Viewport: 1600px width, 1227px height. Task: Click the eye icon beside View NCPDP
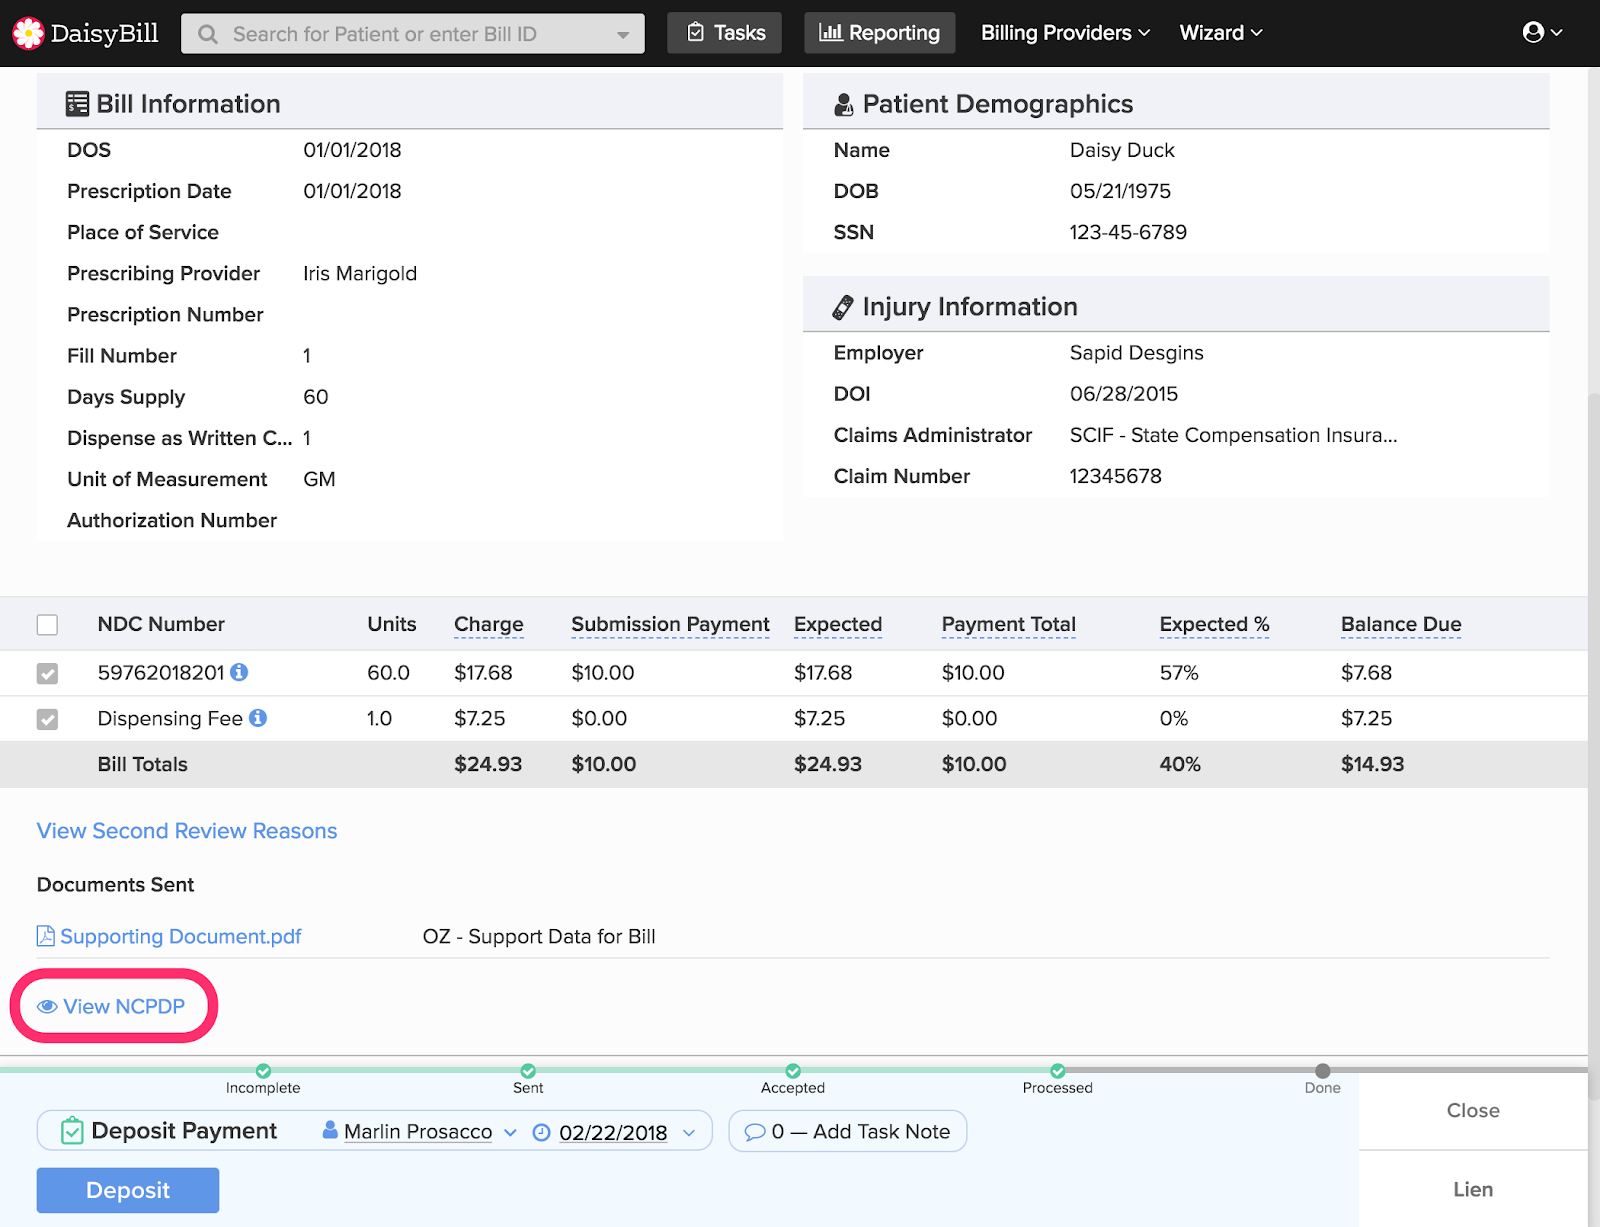(47, 1007)
